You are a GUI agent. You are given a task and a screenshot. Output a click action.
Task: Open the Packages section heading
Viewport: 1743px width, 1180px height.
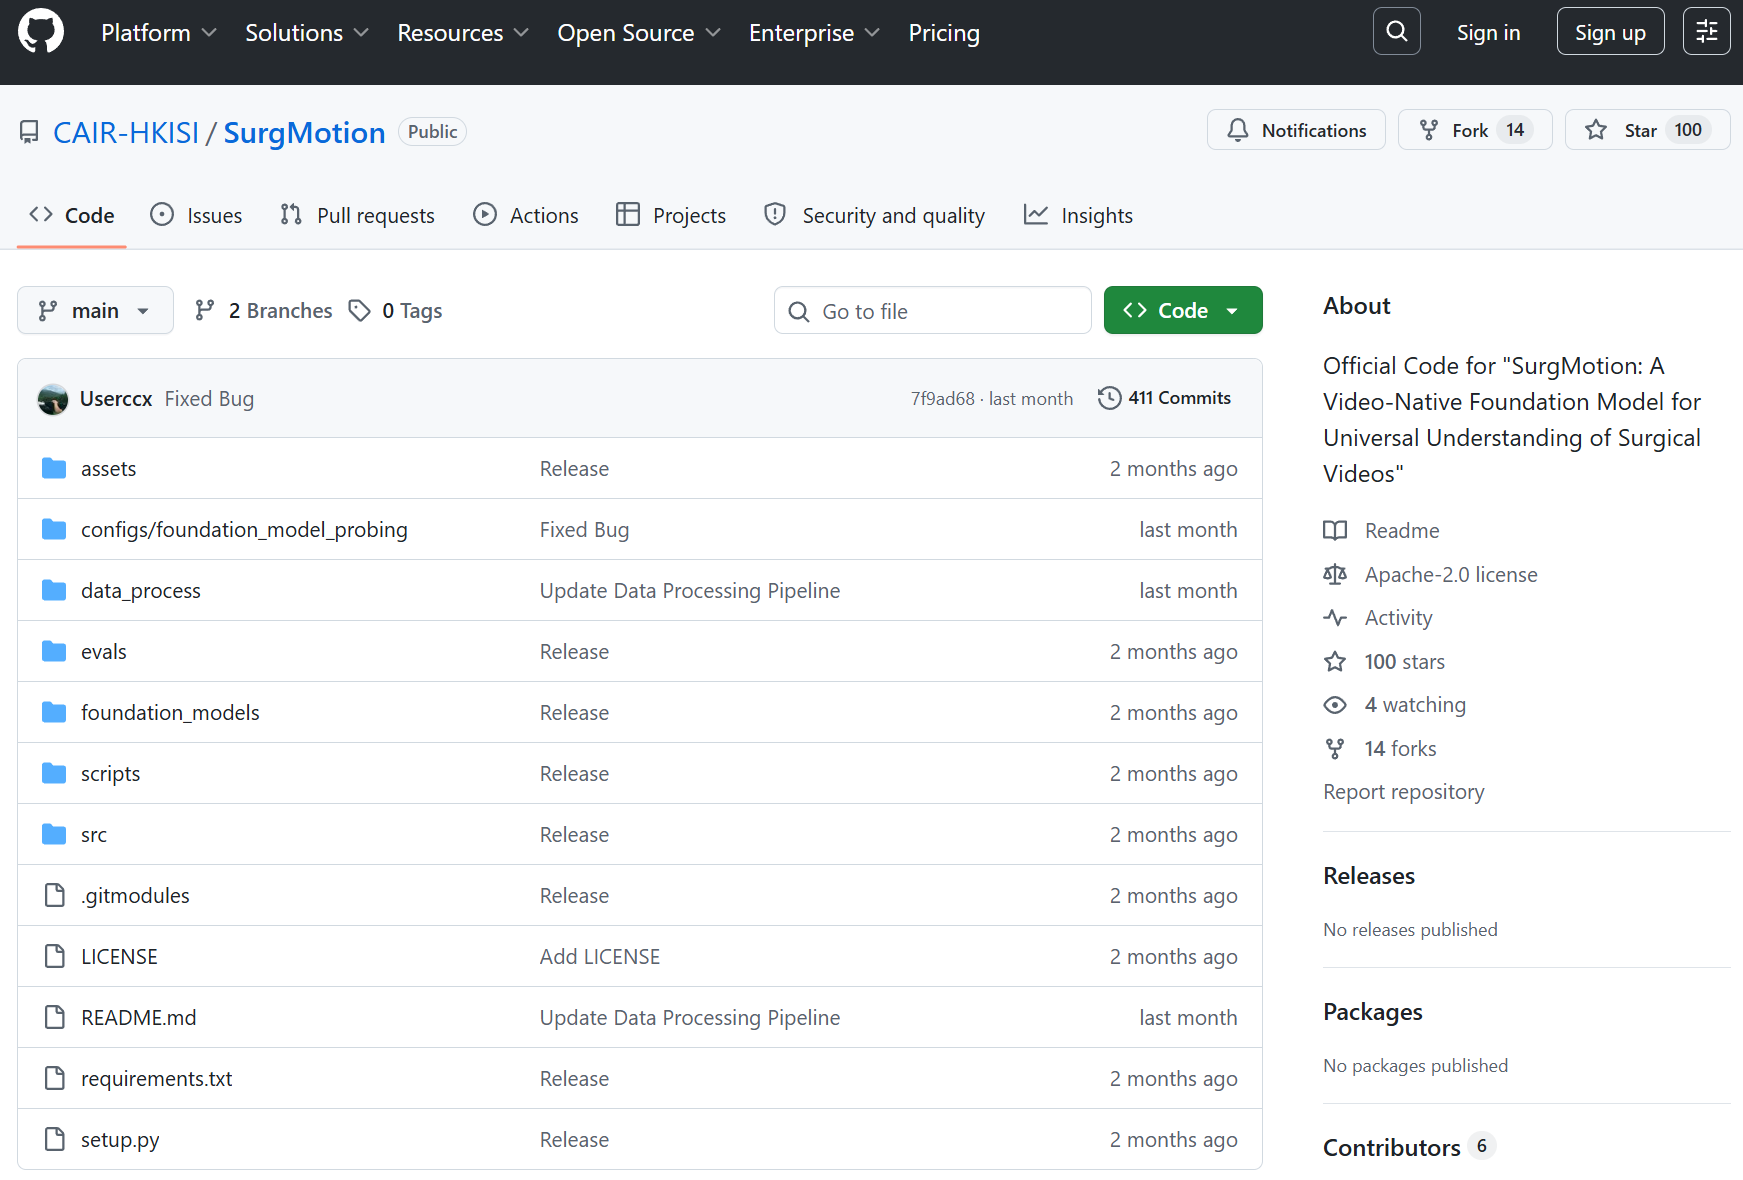coord(1373,1012)
